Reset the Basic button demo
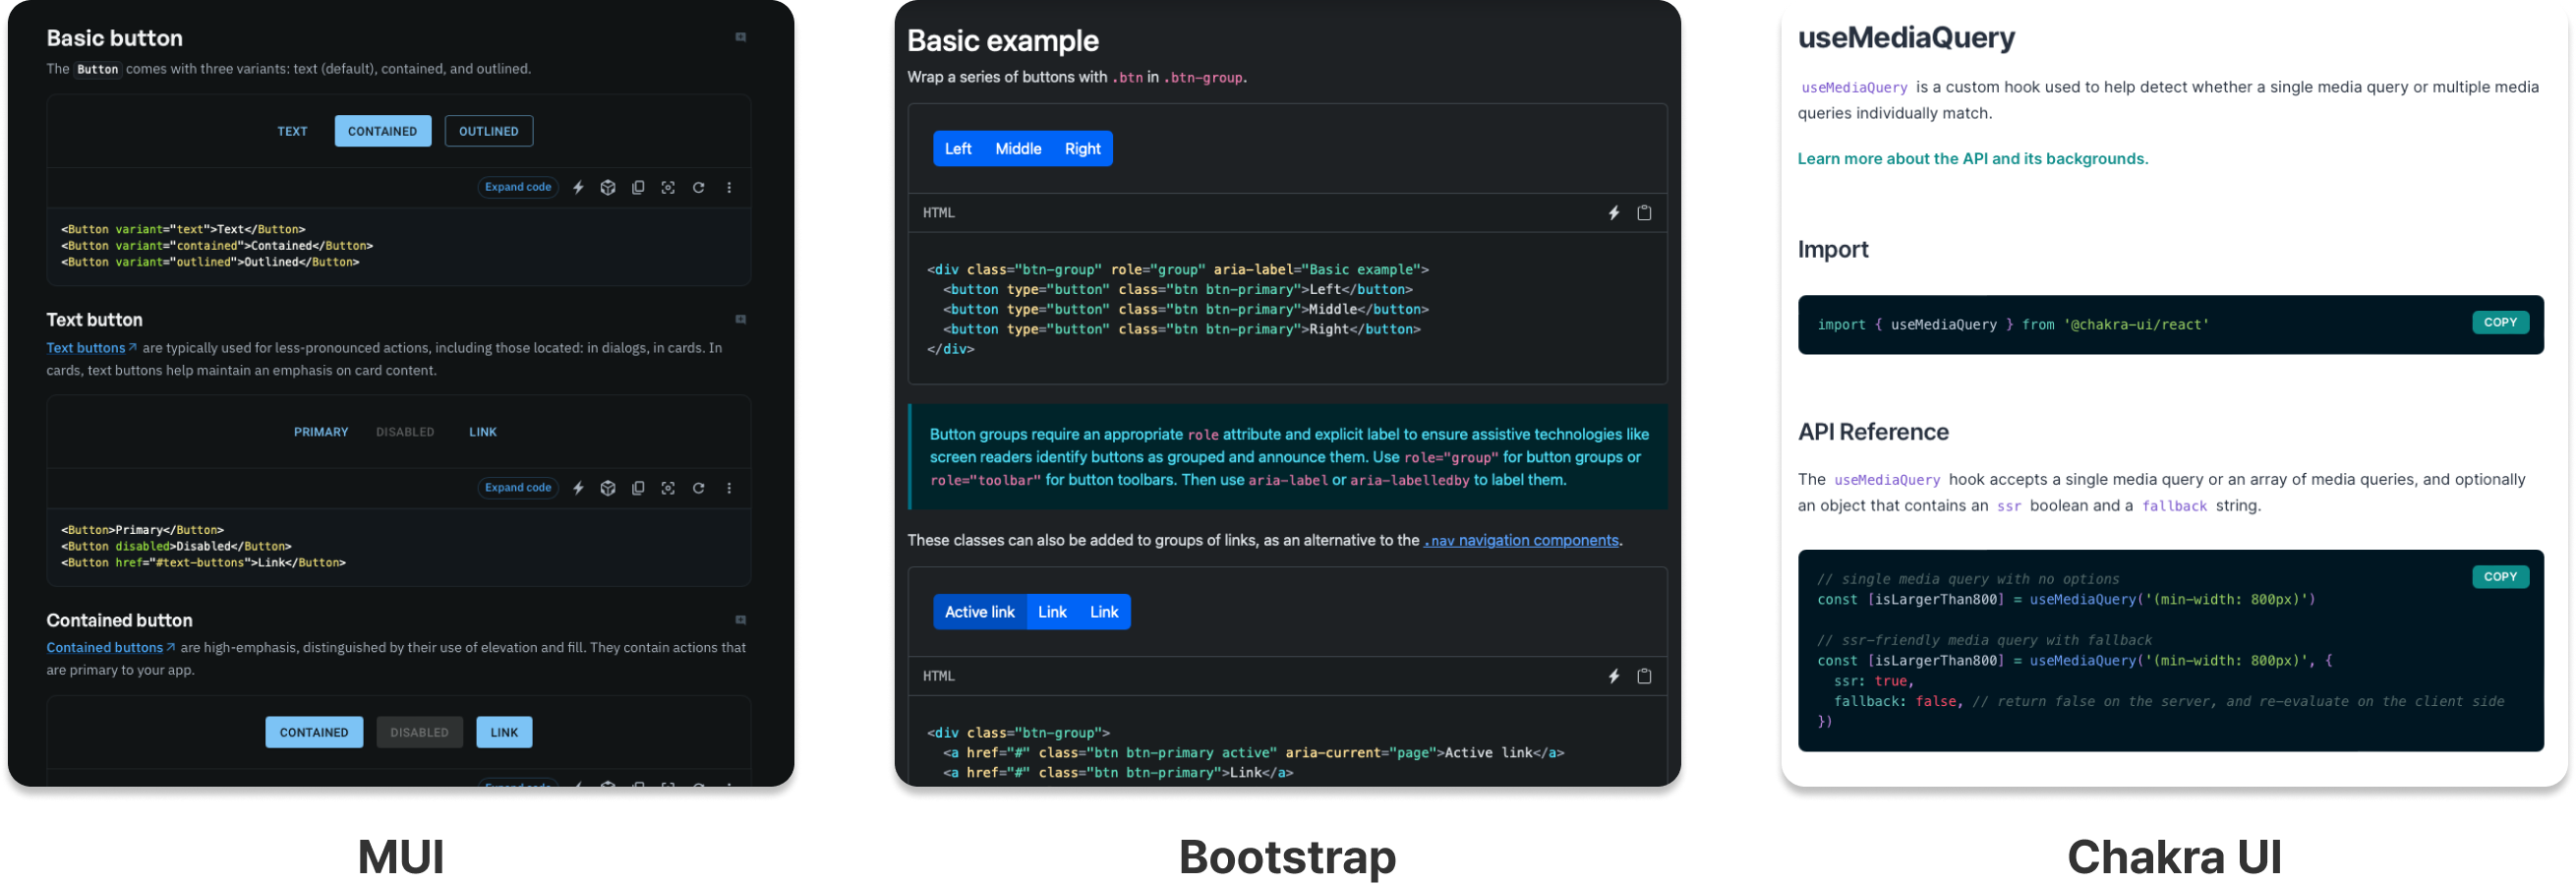Screen dimensions: 2576x885 tap(699, 187)
